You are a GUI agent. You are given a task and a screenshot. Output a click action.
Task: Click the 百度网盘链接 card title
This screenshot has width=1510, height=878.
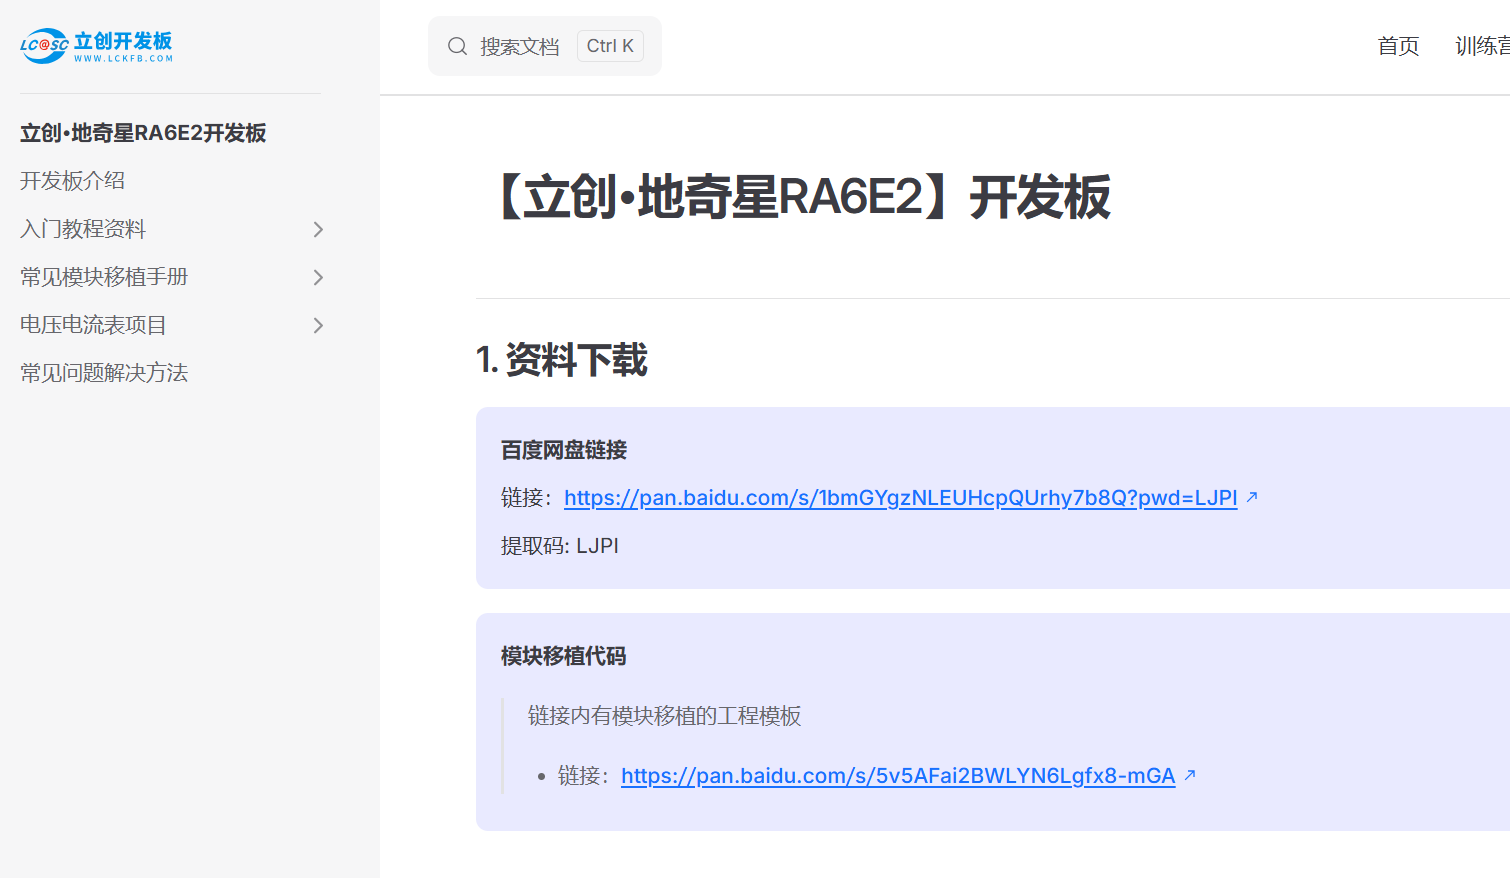tap(564, 450)
